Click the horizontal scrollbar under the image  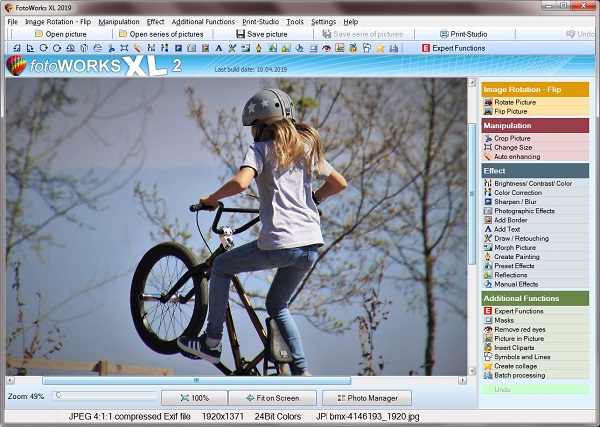point(196,380)
